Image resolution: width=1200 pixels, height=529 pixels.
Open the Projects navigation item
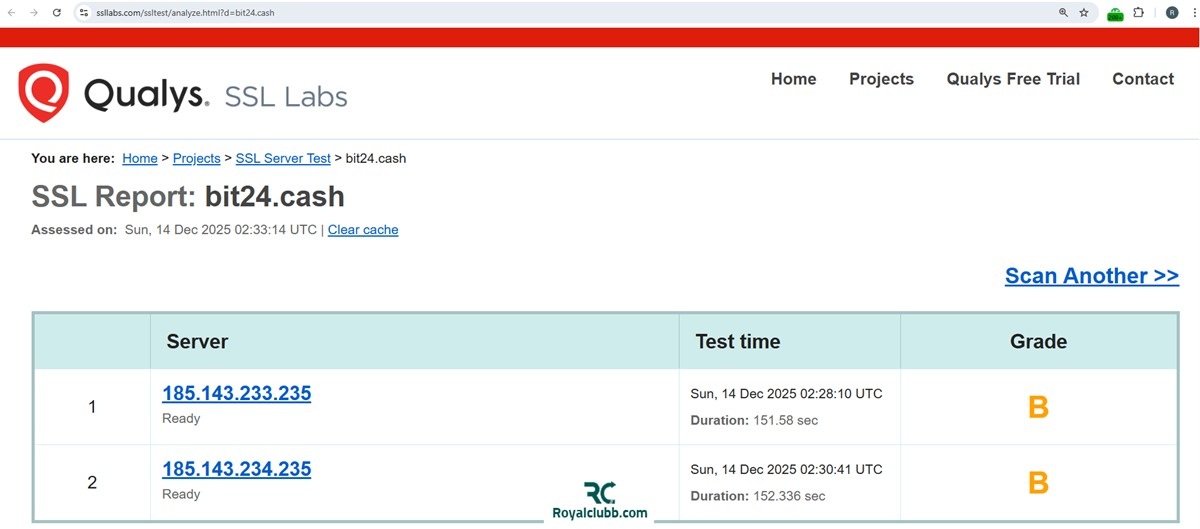point(881,79)
